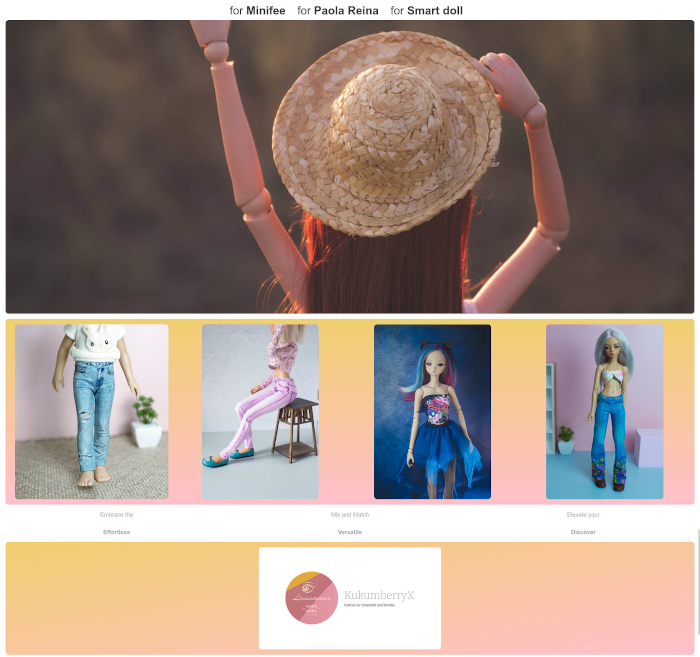Click the 'Embrace the' caption text

(117, 515)
